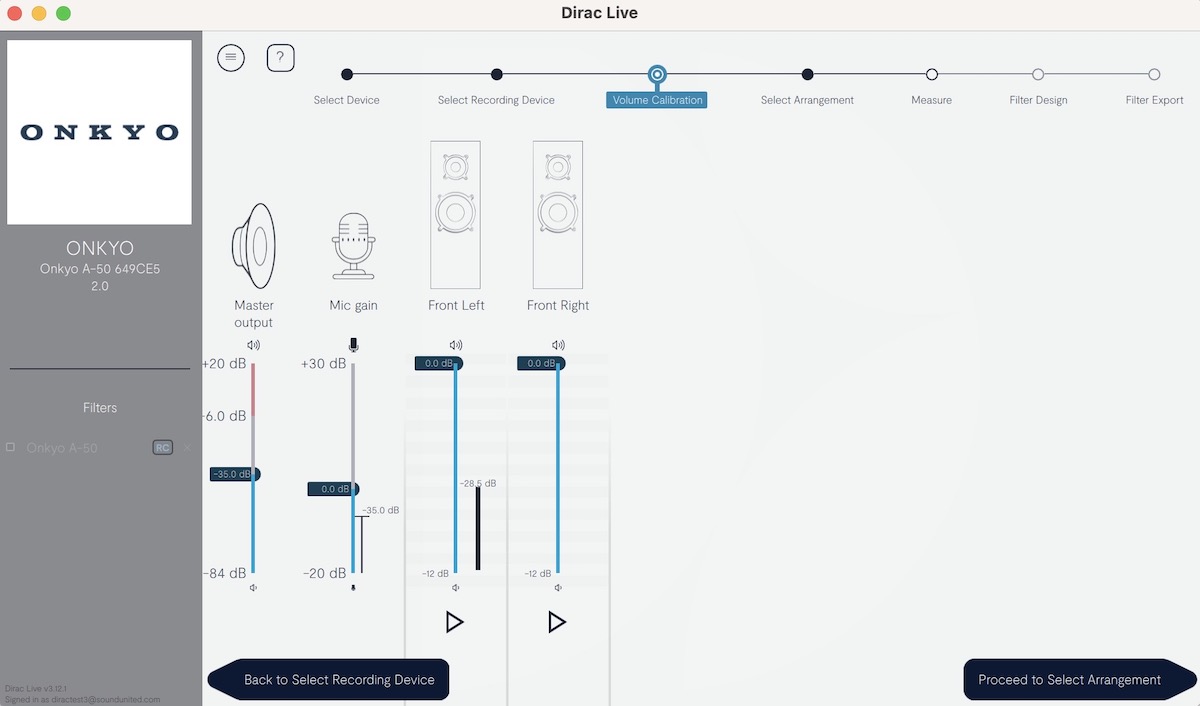Image resolution: width=1200 pixels, height=706 pixels.
Task: Toggle the Onkyo A-50 filter checkbox
Action: pyautogui.click(x=11, y=448)
